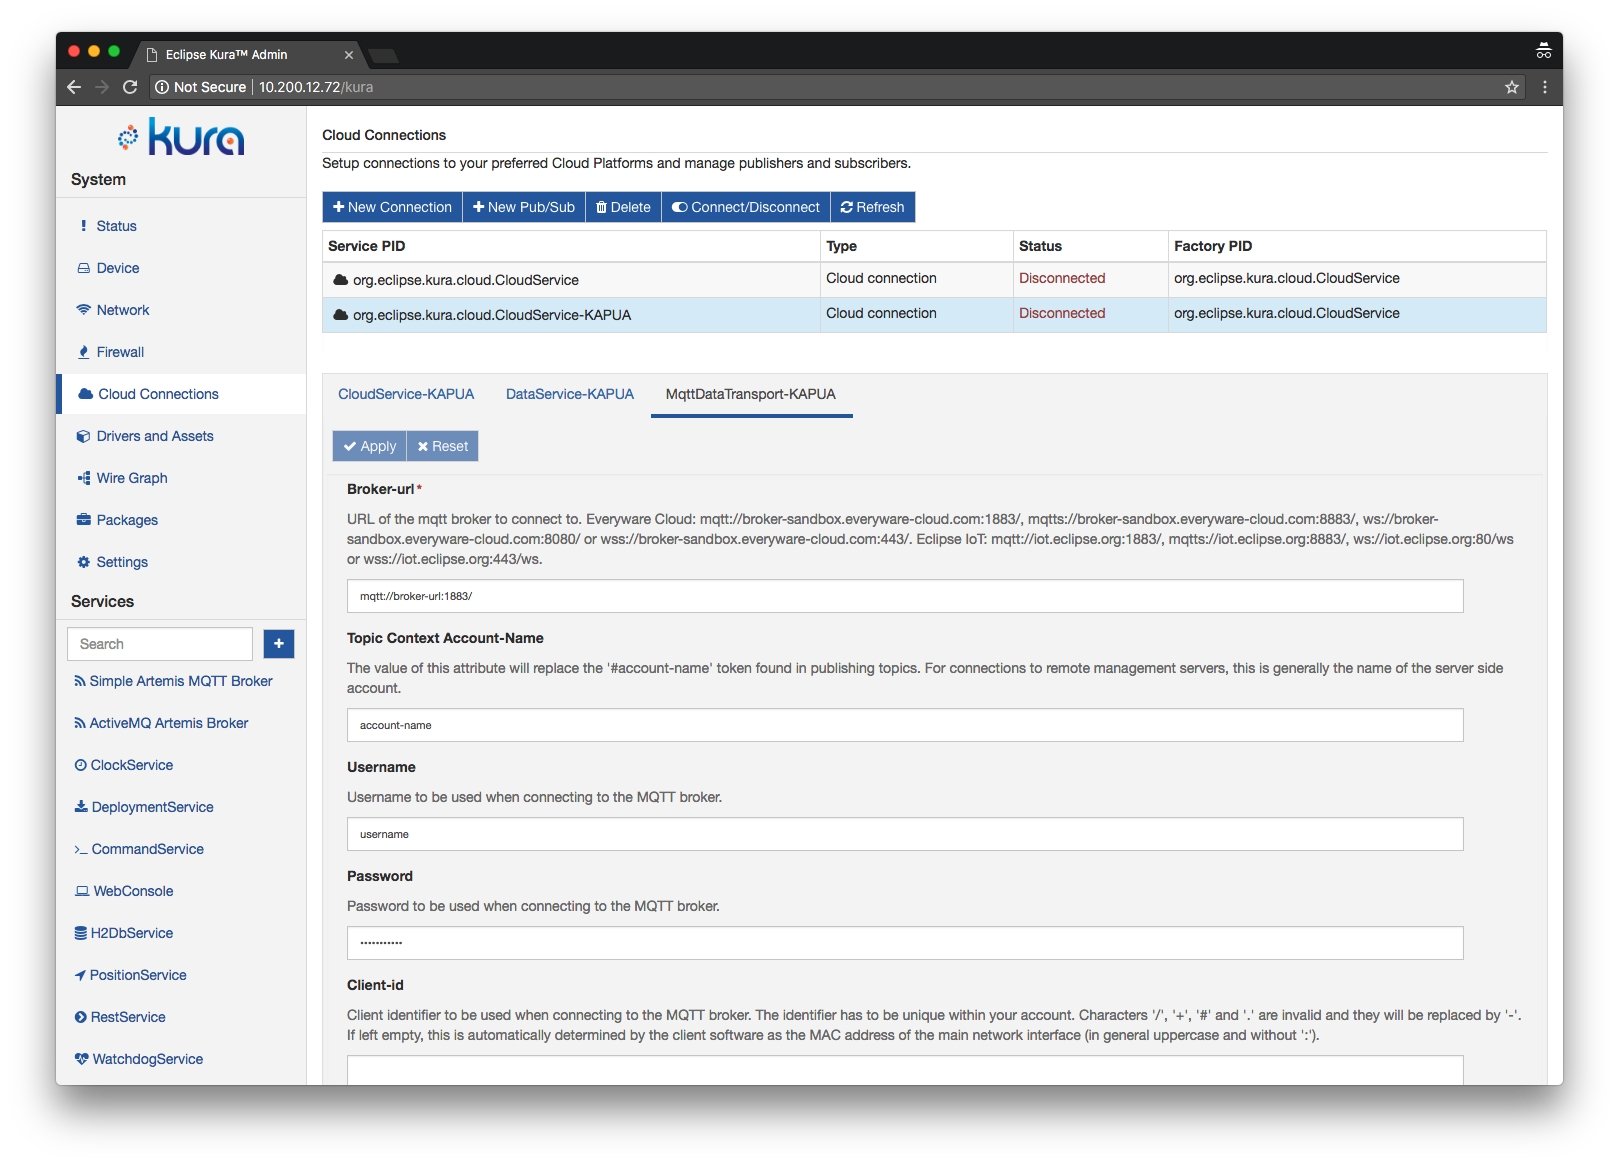The height and width of the screenshot is (1165, 1619).
Task: Select the org.eclipse.kura.cloud.CloudService row
Action: coord(934,279)
